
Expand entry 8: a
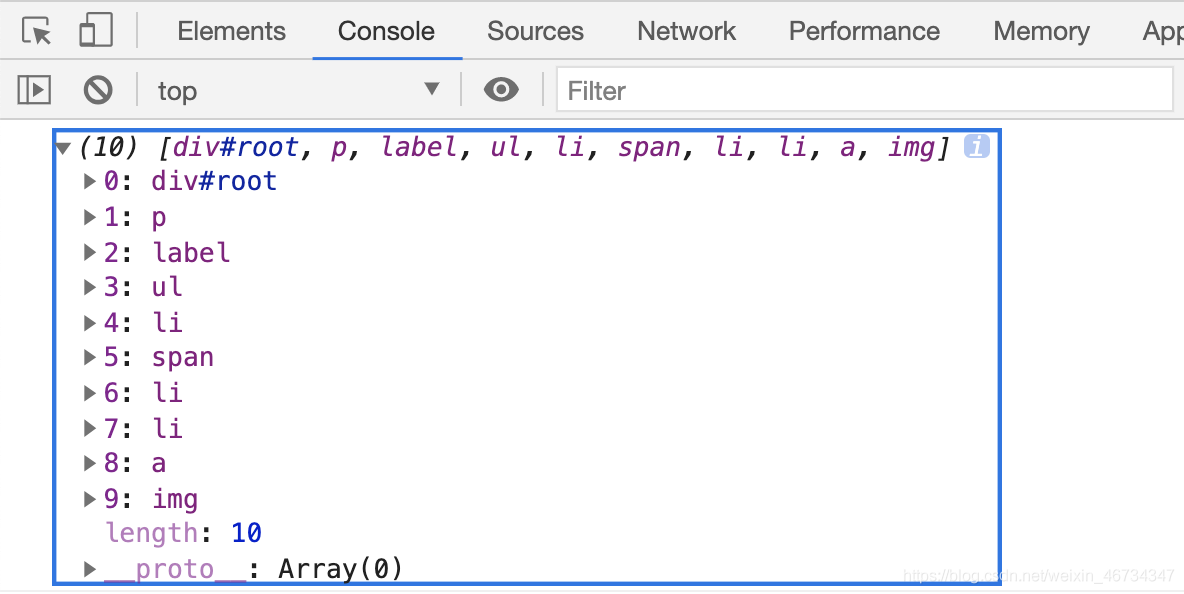[x=90, y=463]
